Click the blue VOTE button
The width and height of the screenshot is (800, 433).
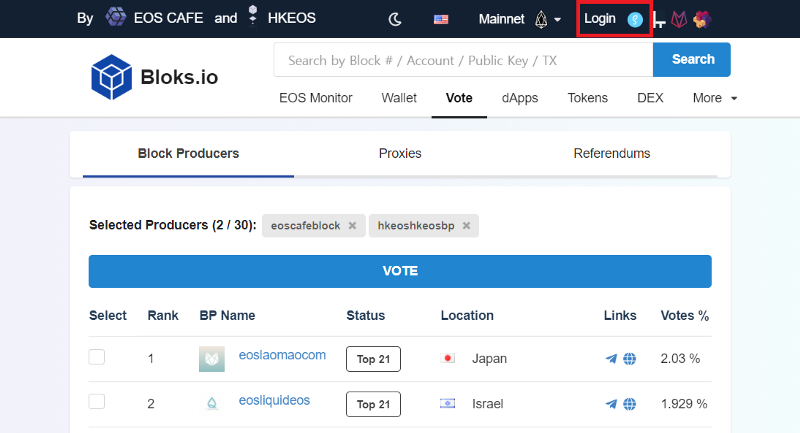tap(400, 271)
